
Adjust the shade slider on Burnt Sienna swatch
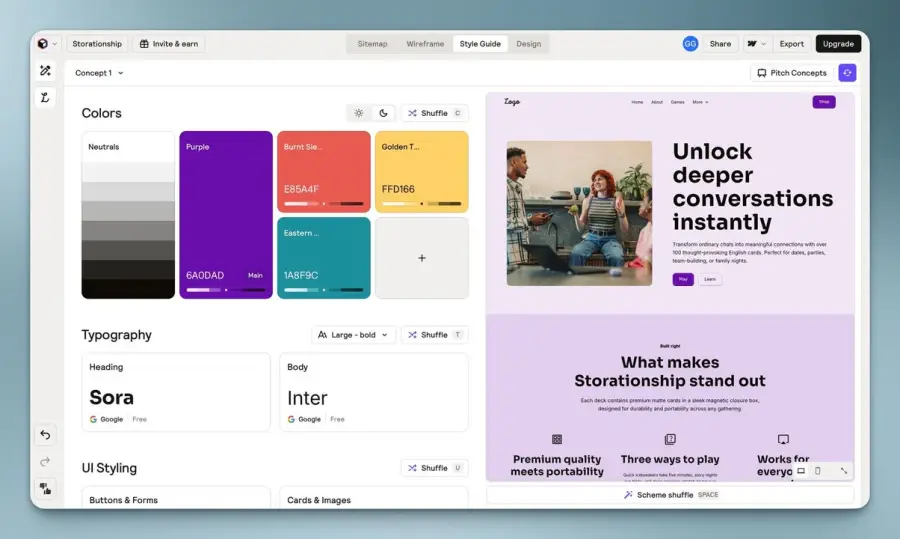(x=324, y=204)
